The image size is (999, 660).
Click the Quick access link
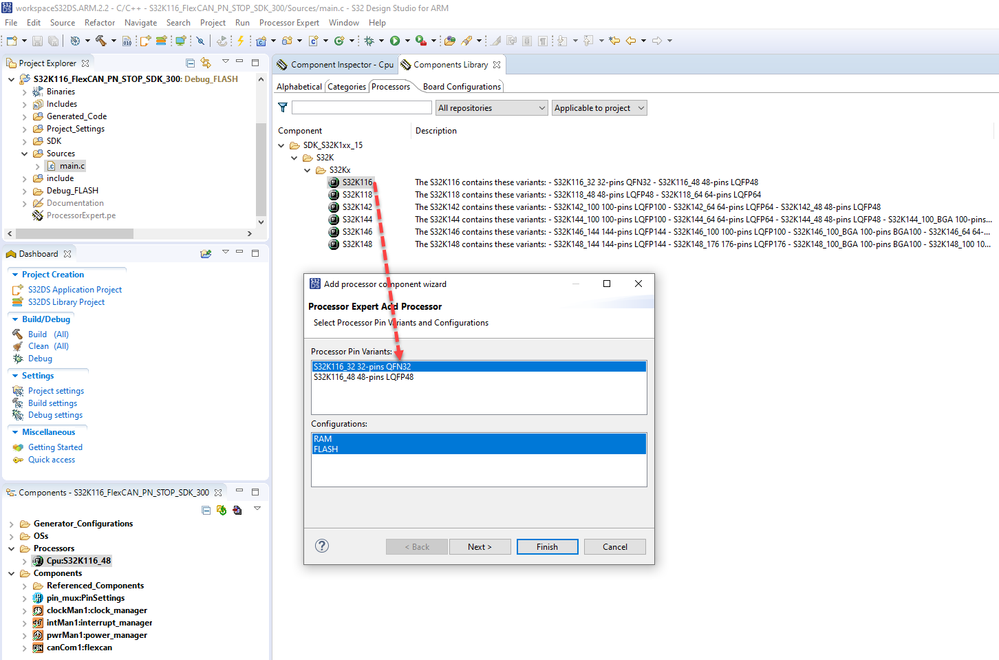tap(51, 460)
